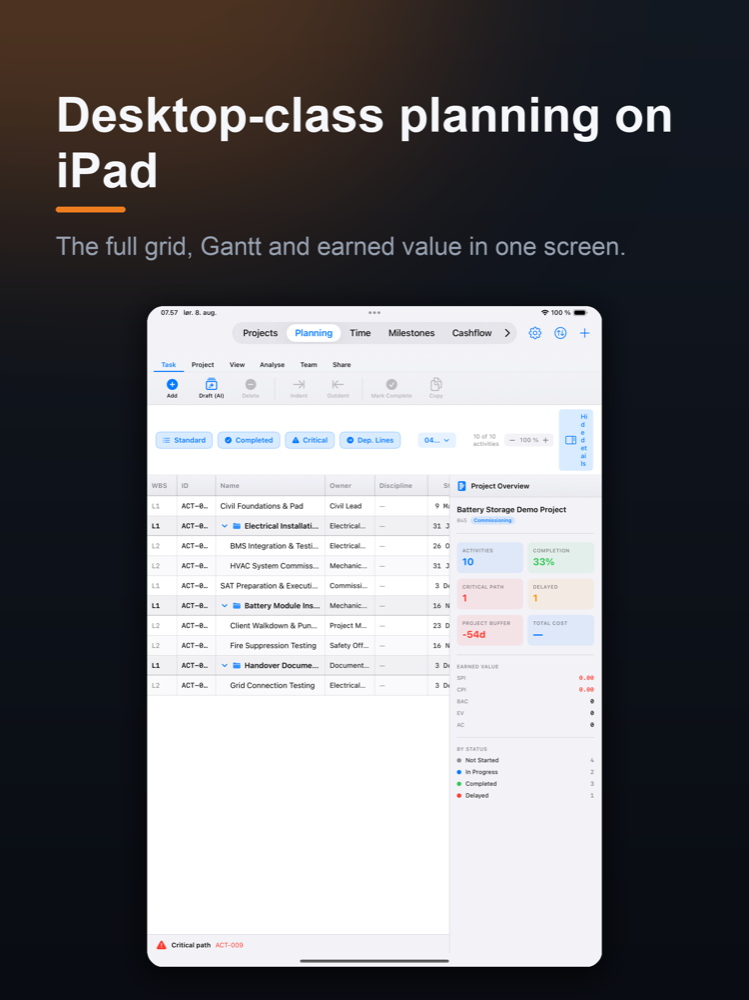
Task: Open the Share ribbon tab
Action: coord(341,365)
